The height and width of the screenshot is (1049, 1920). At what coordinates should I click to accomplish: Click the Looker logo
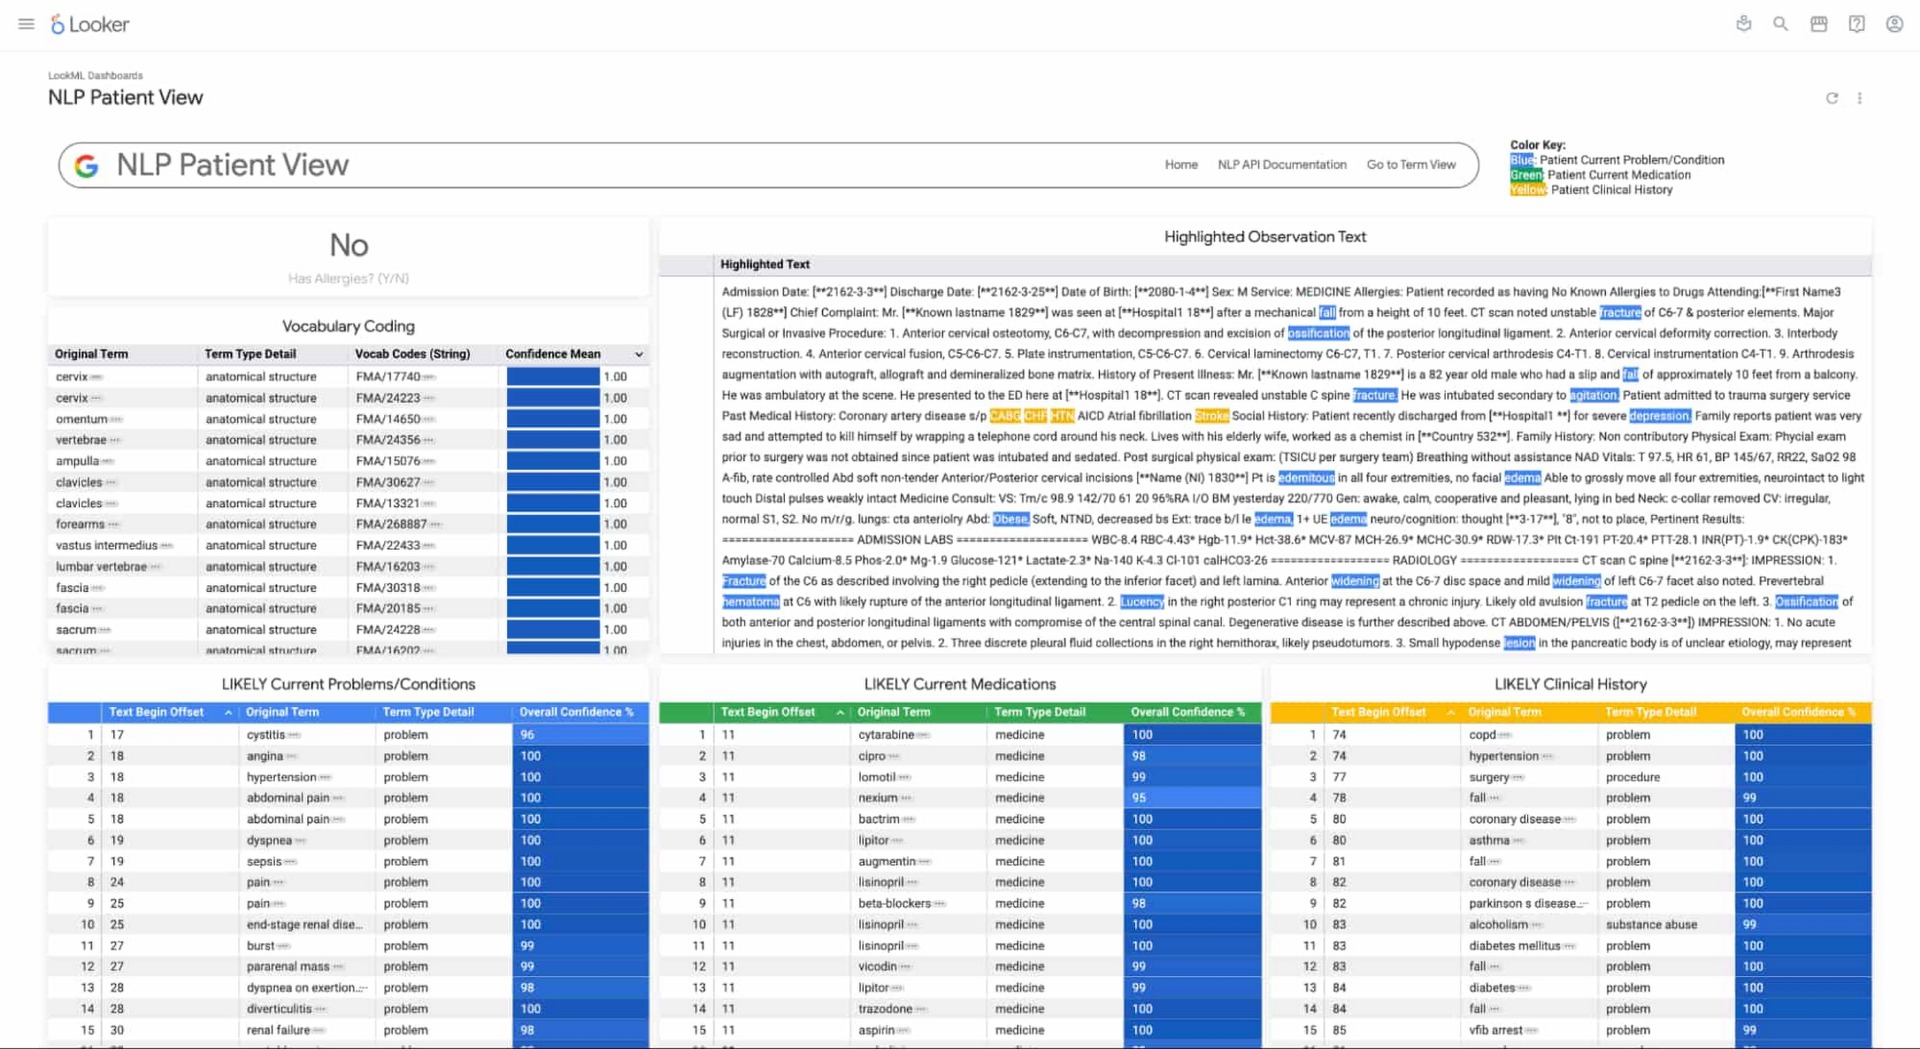tap(90, 24)
